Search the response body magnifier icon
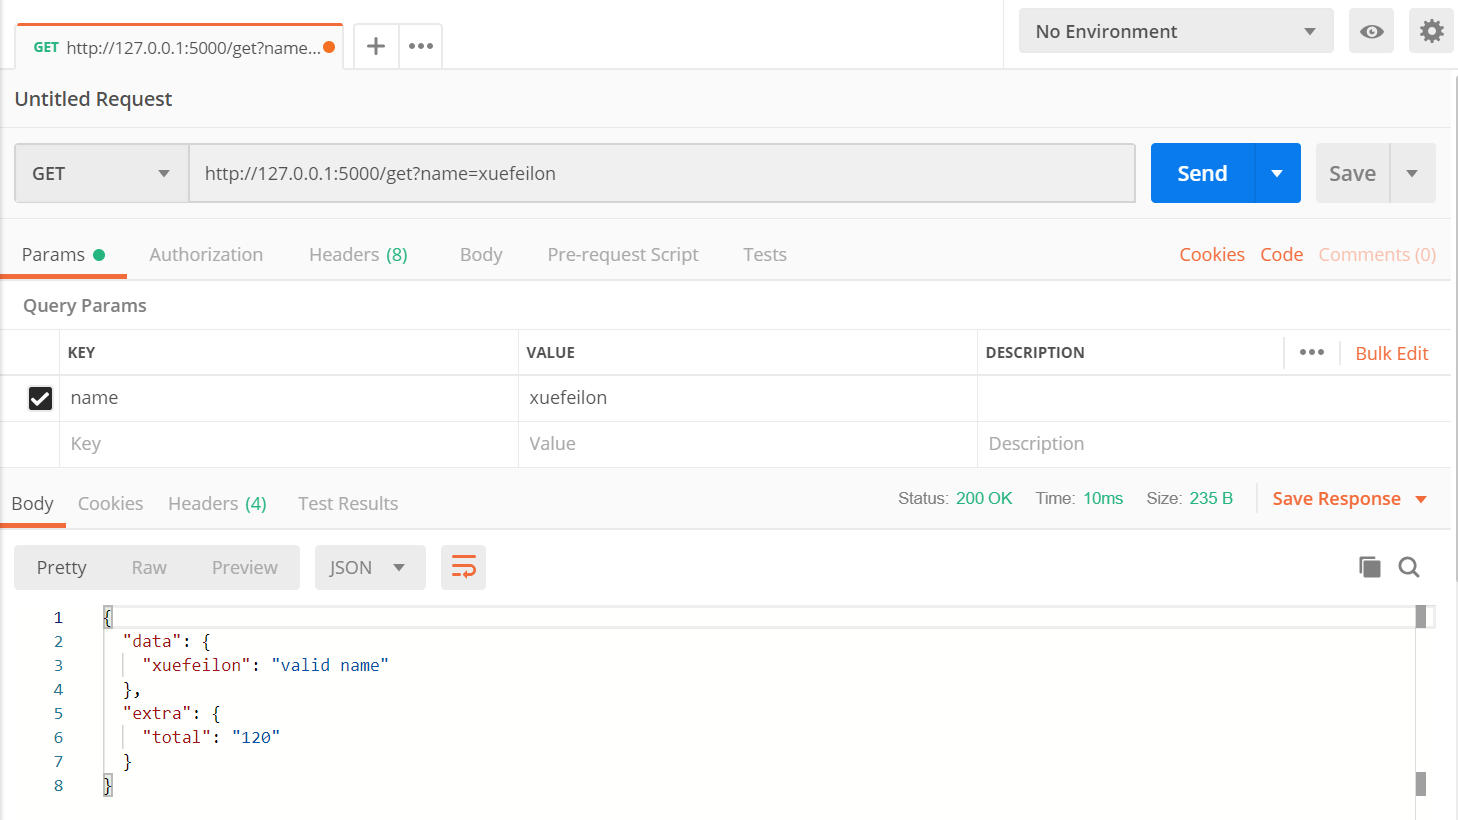Image resolution: width=1458 pixels, height=820 pixels. click(1409, 567)
